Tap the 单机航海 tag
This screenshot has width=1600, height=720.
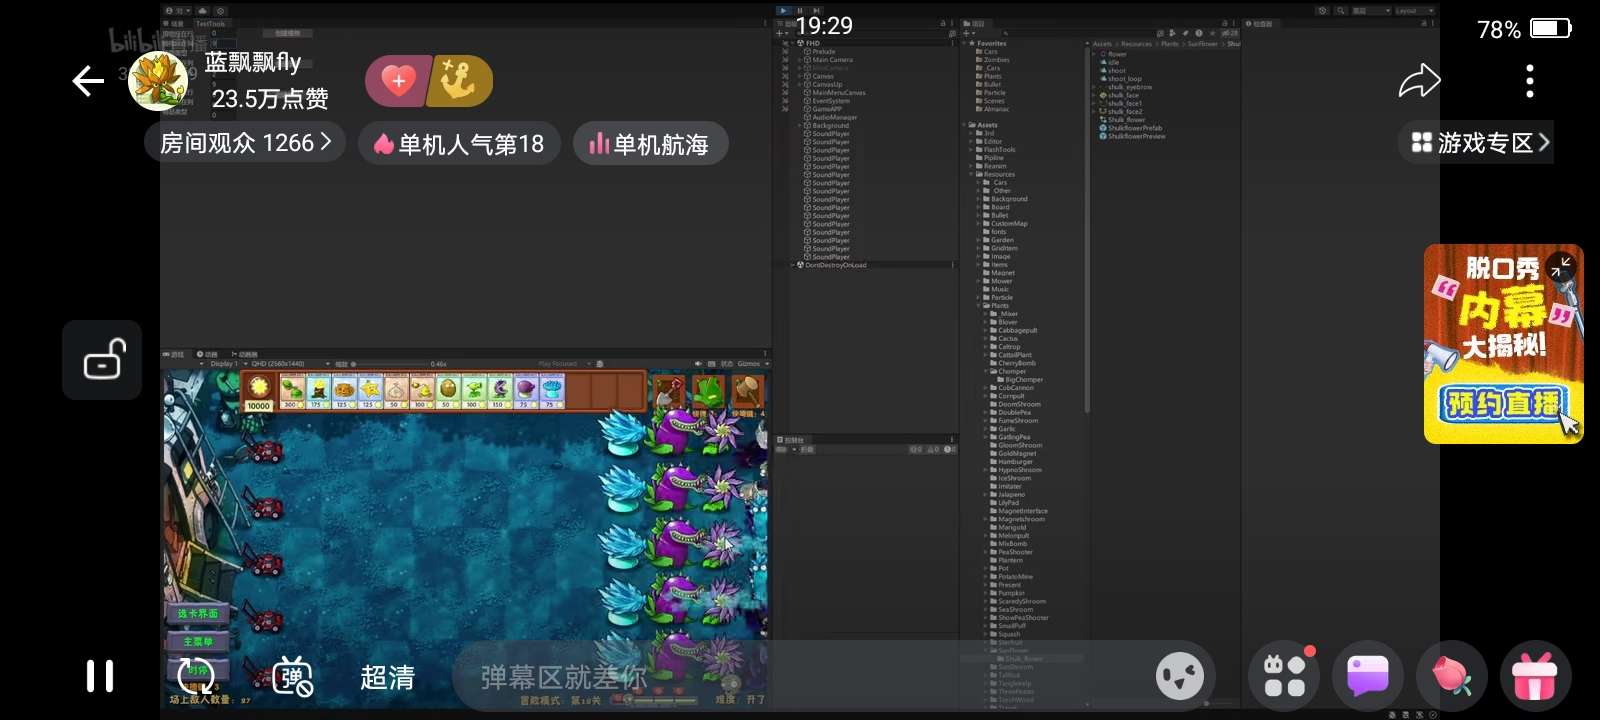click(650, 144)
